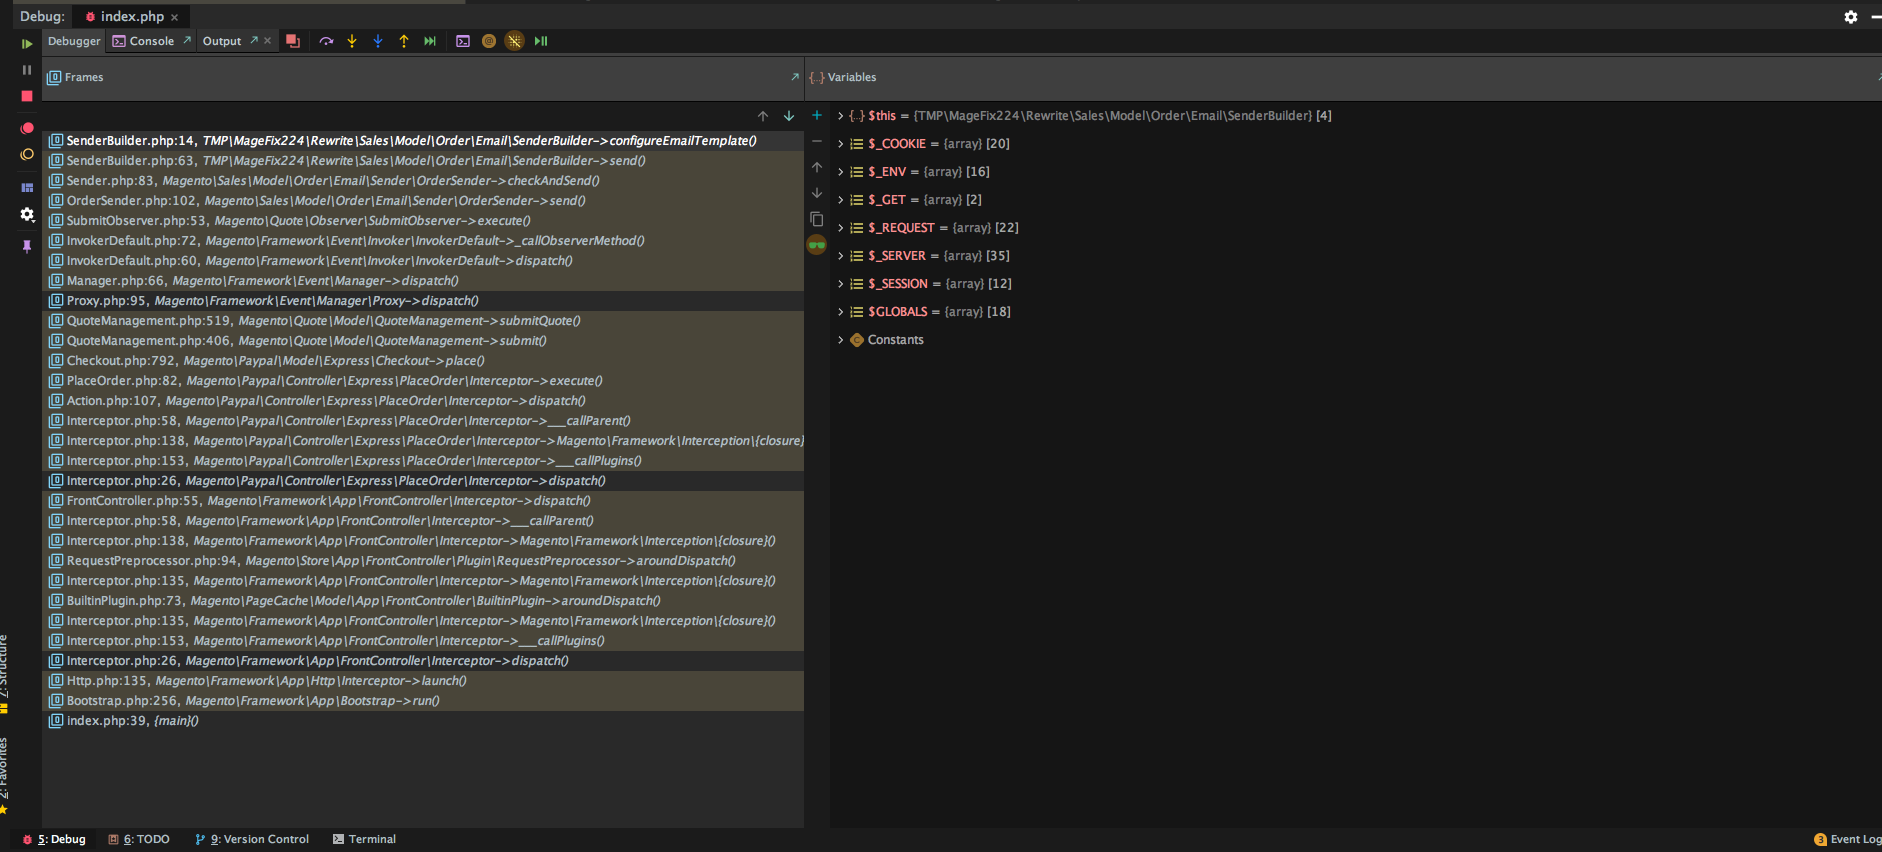Image resolution: width=1882 pixels, height=852 pixels.
Task: Resume program with the green play icon
Action: click(27, 44)
